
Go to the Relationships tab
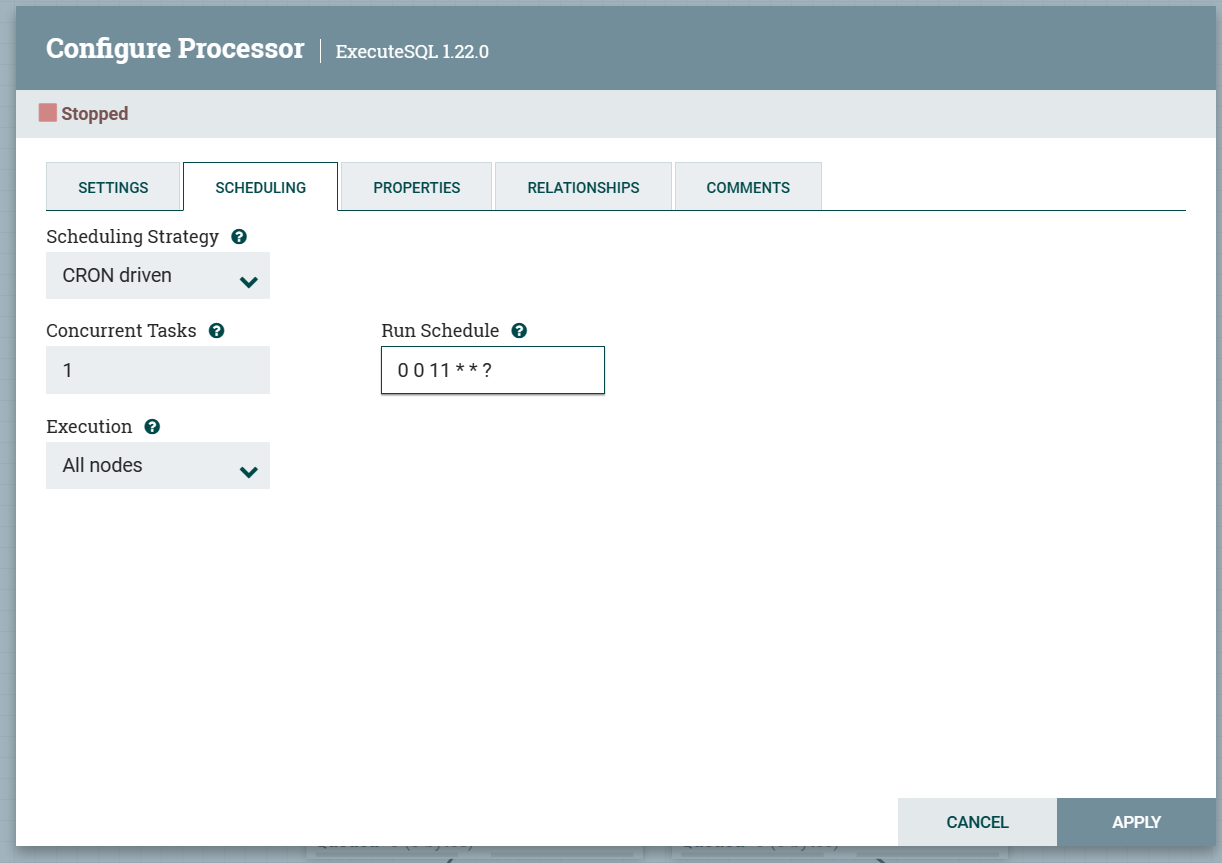pyautogui.click(x=584, y=187)
